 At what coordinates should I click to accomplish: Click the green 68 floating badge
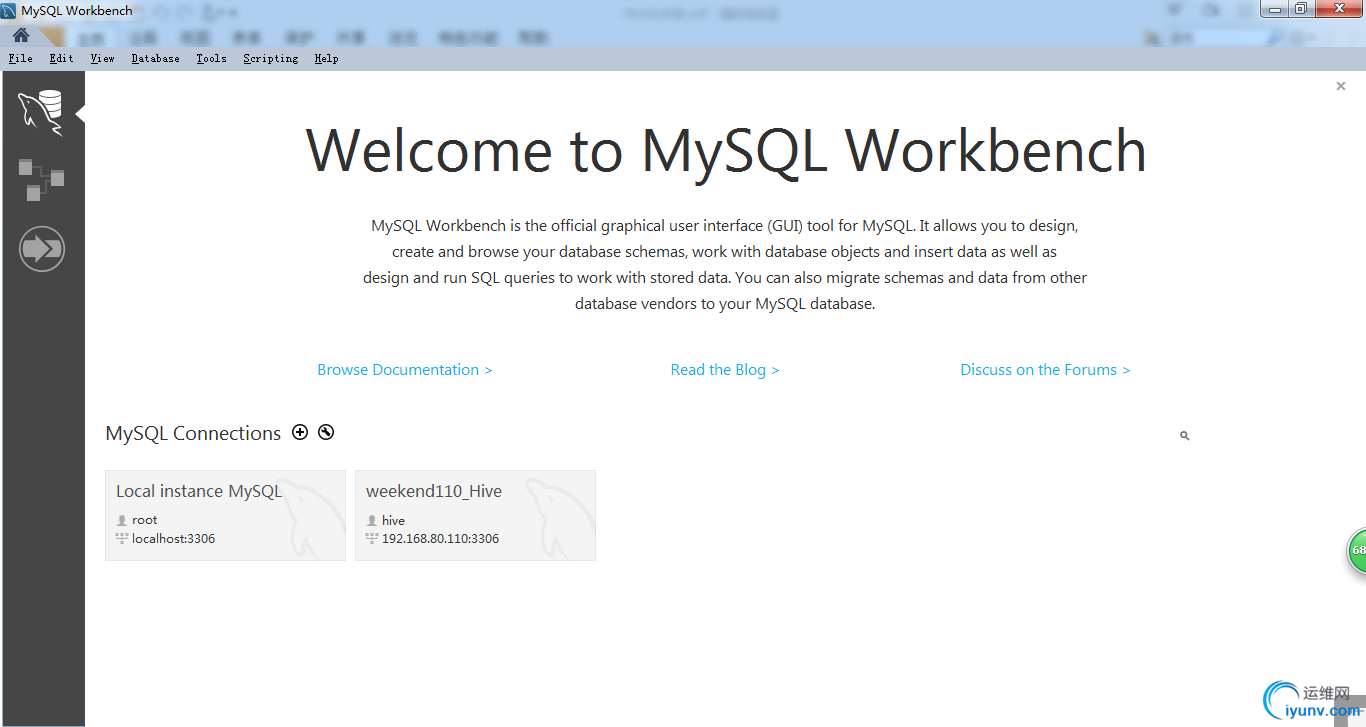pos(1356,550)
